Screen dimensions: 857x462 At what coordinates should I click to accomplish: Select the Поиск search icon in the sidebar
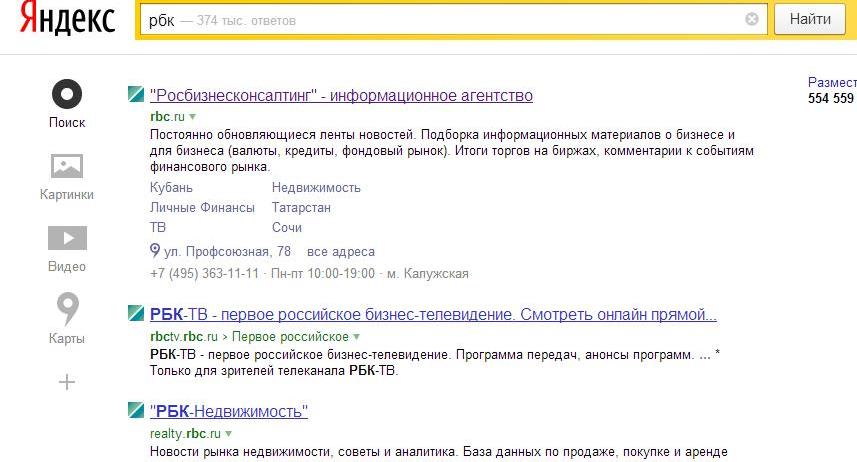point(67,94)
